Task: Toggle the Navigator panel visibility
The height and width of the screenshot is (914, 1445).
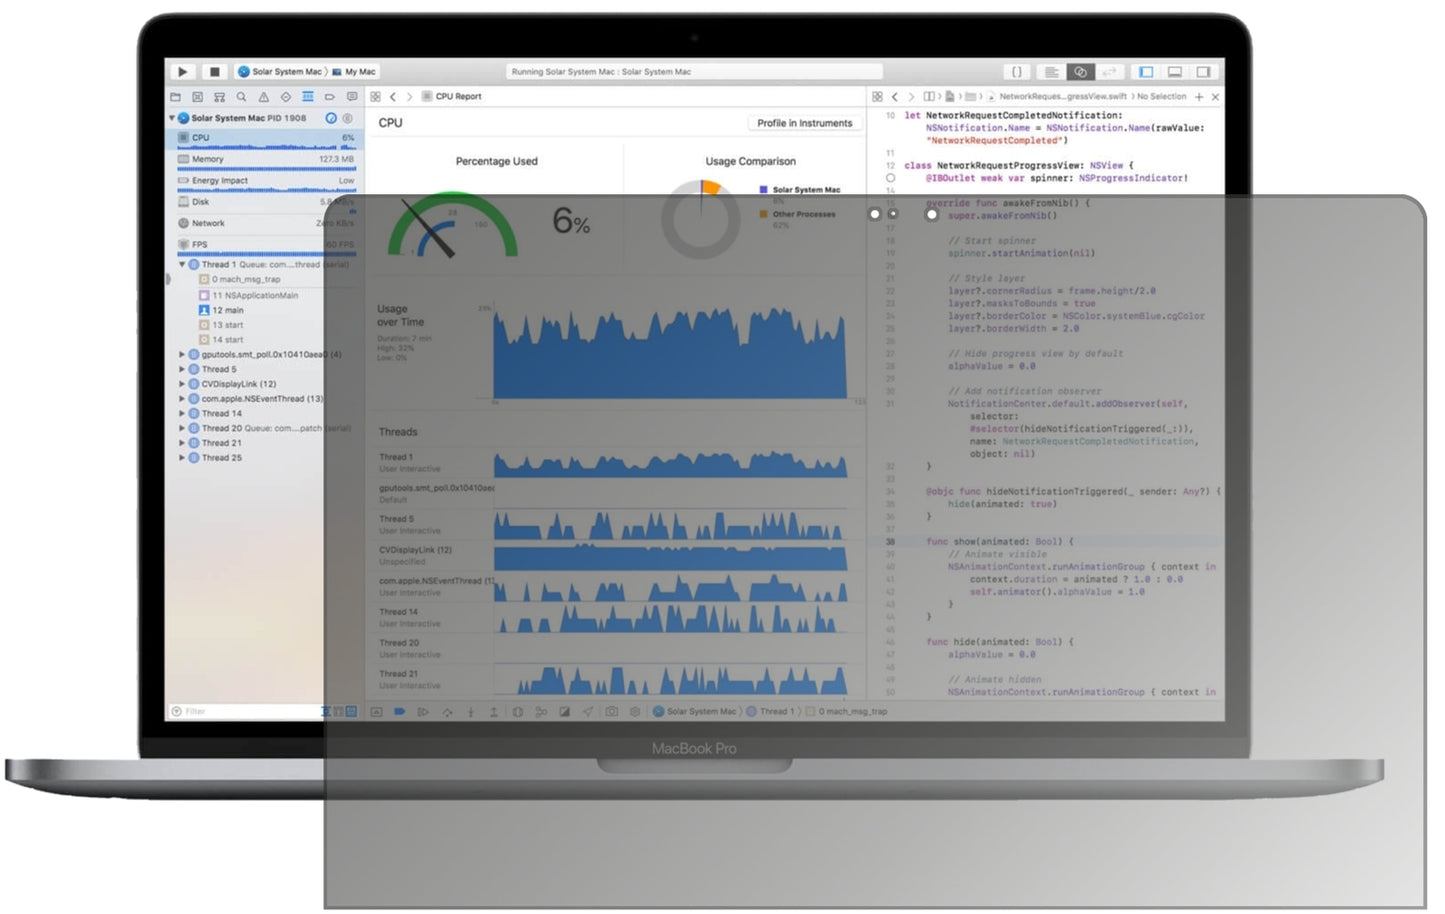Action: pos(1146,72)
